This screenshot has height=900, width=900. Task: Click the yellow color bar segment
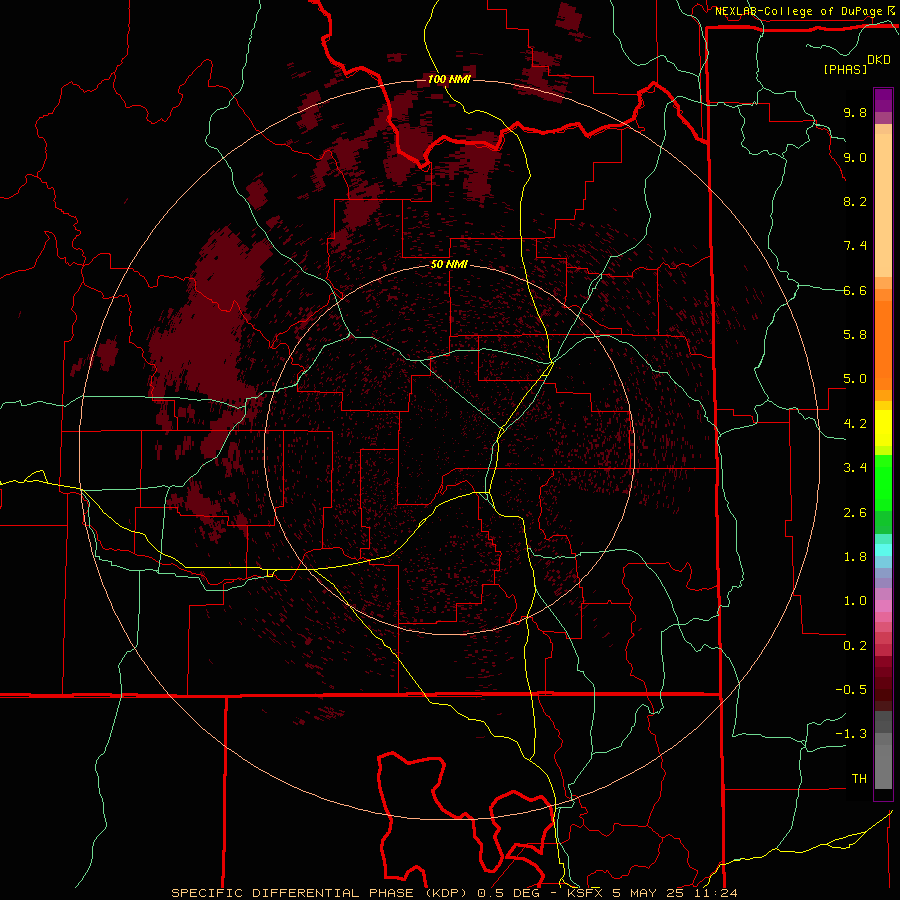(x=883, y=428)
